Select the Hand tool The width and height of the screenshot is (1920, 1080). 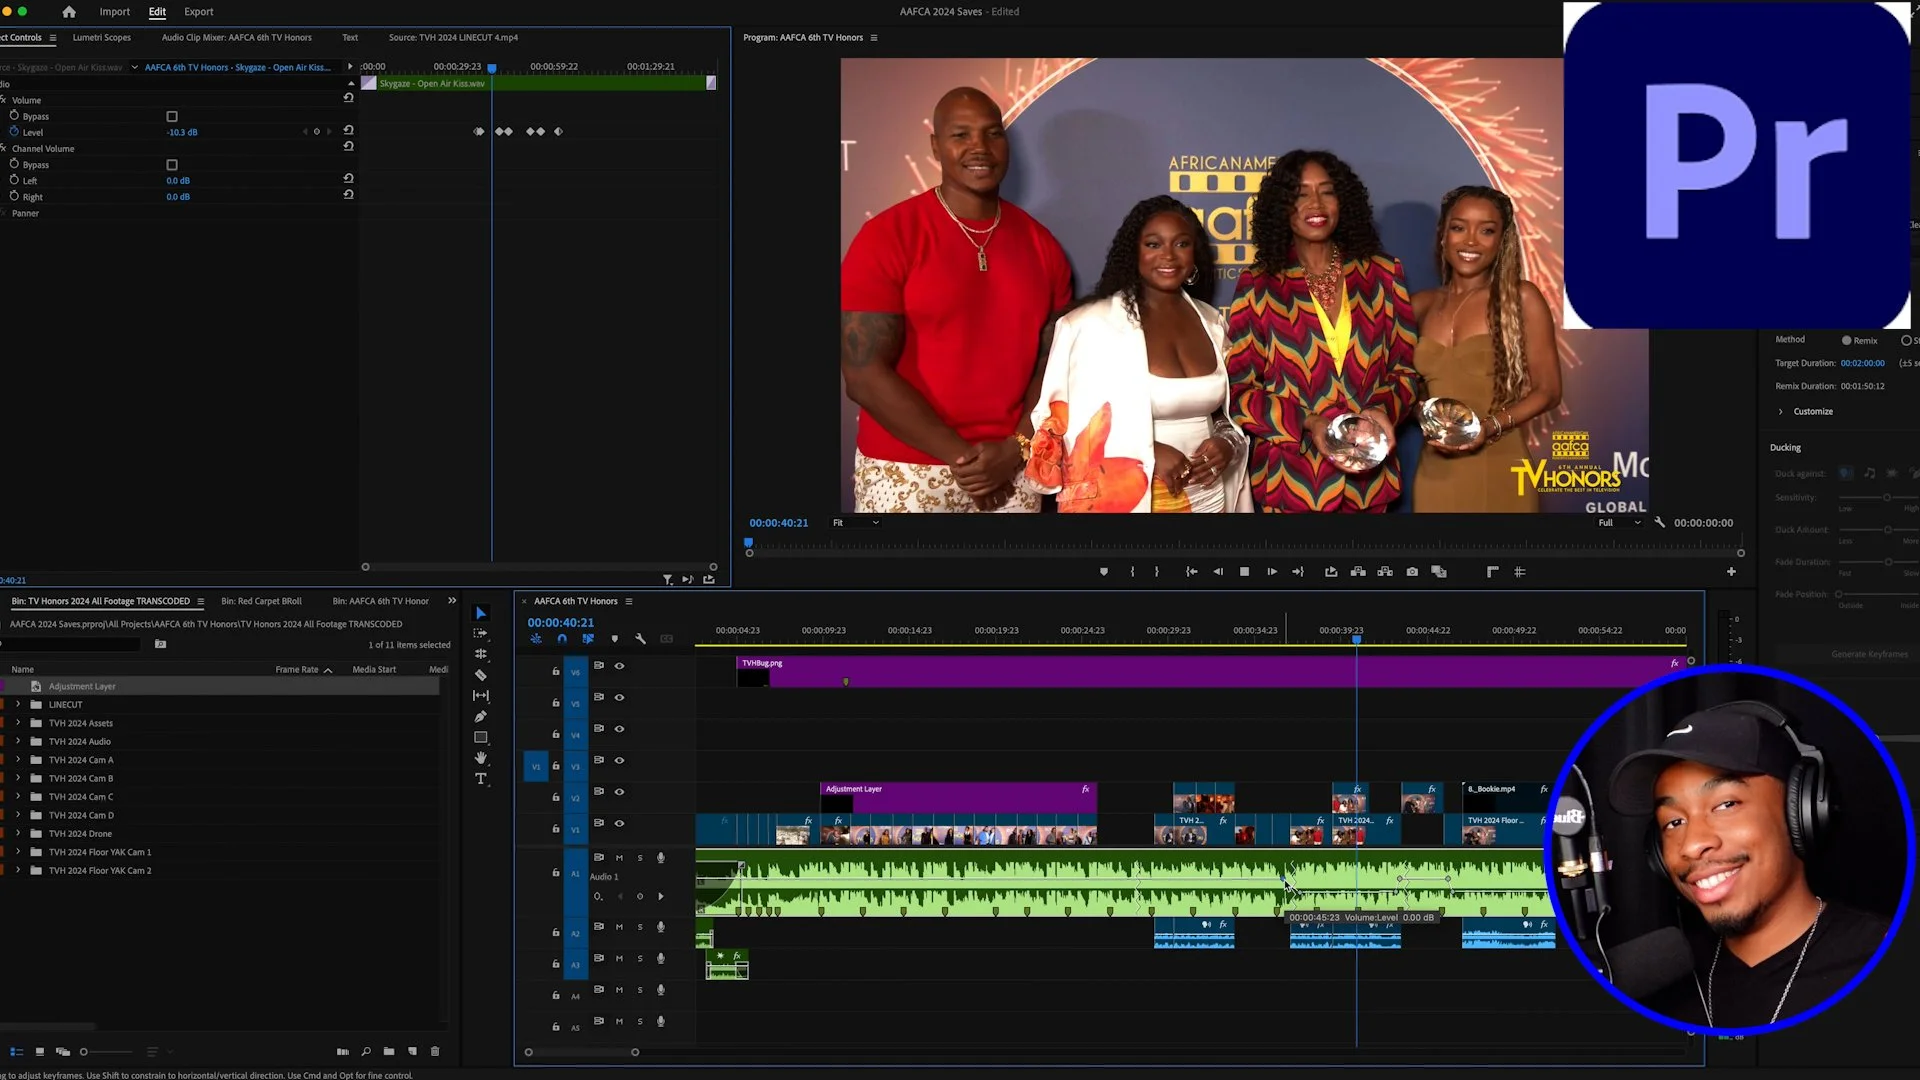point(481,758)
